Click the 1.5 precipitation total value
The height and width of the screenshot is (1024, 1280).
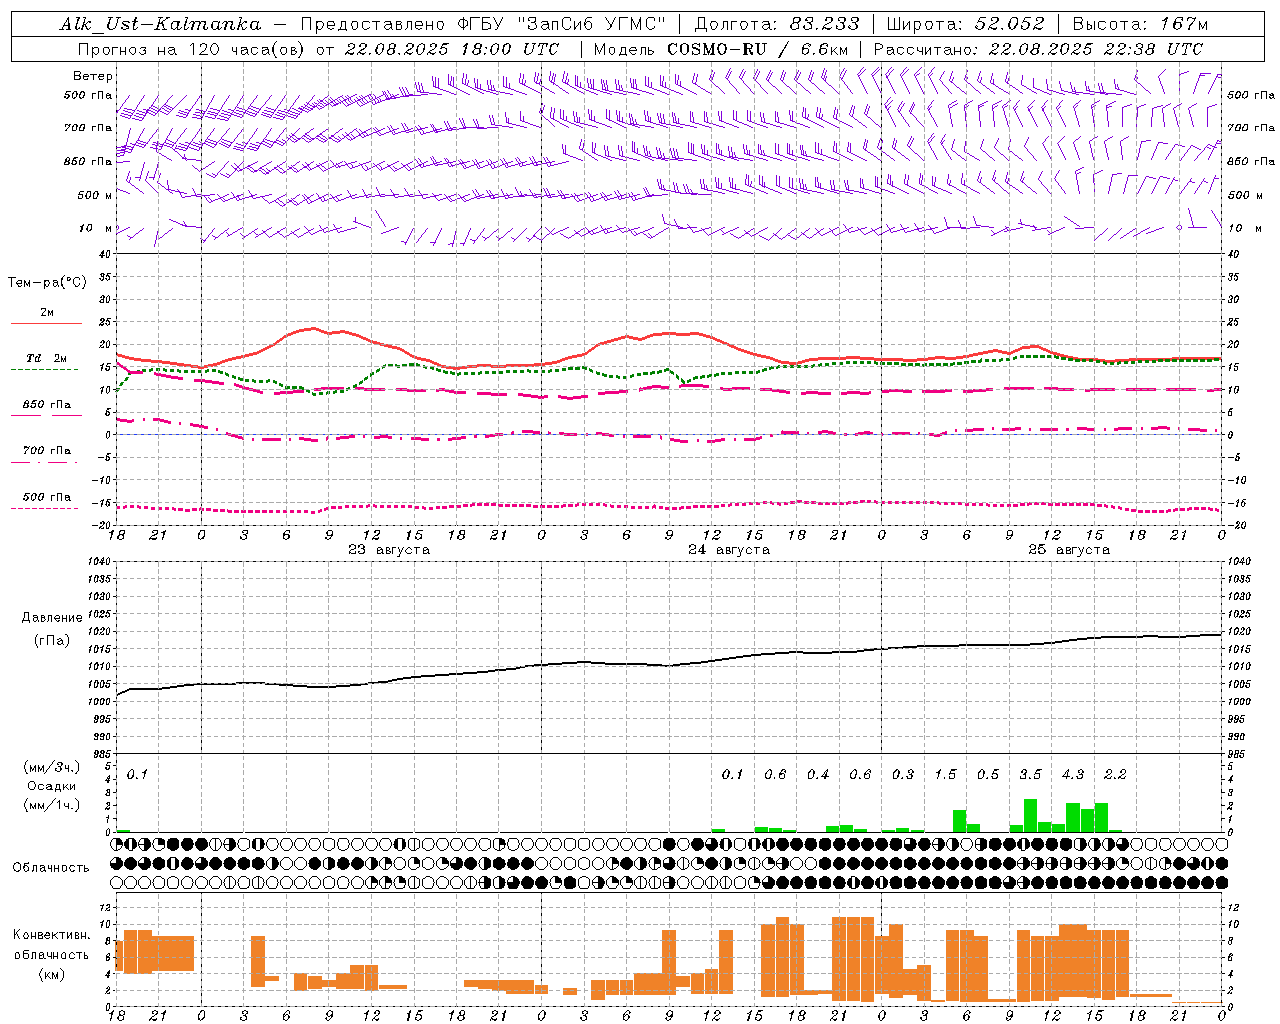[x=945, y=774]
